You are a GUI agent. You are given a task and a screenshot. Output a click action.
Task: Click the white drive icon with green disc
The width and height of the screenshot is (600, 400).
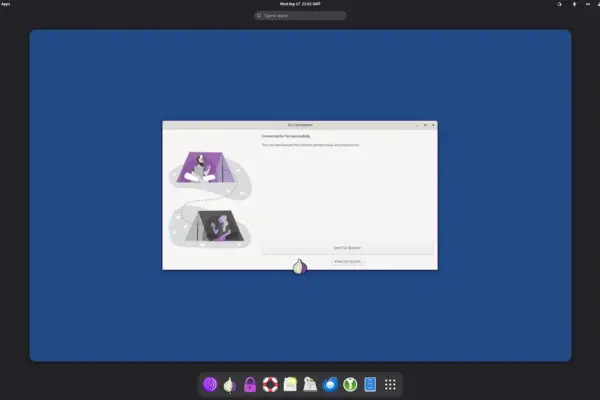point(290,384)
